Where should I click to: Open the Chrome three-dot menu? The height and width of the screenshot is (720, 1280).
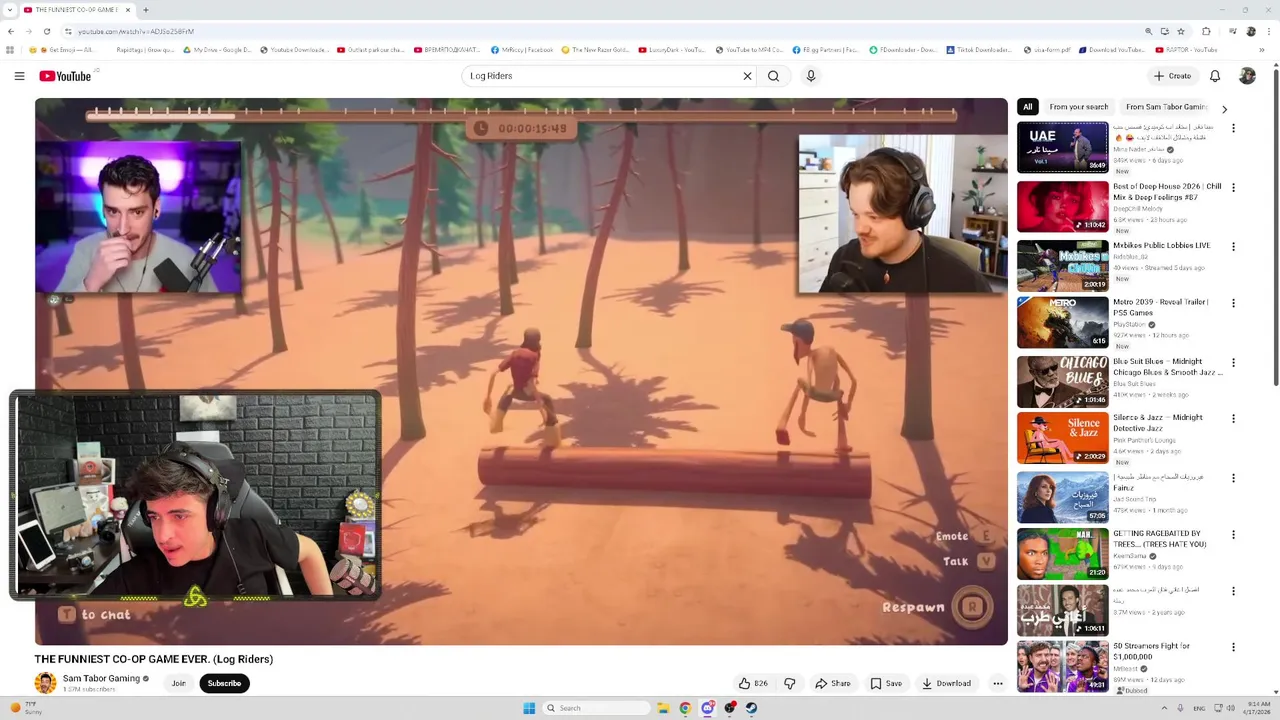pyautogui.click(x=1268, y=31)
